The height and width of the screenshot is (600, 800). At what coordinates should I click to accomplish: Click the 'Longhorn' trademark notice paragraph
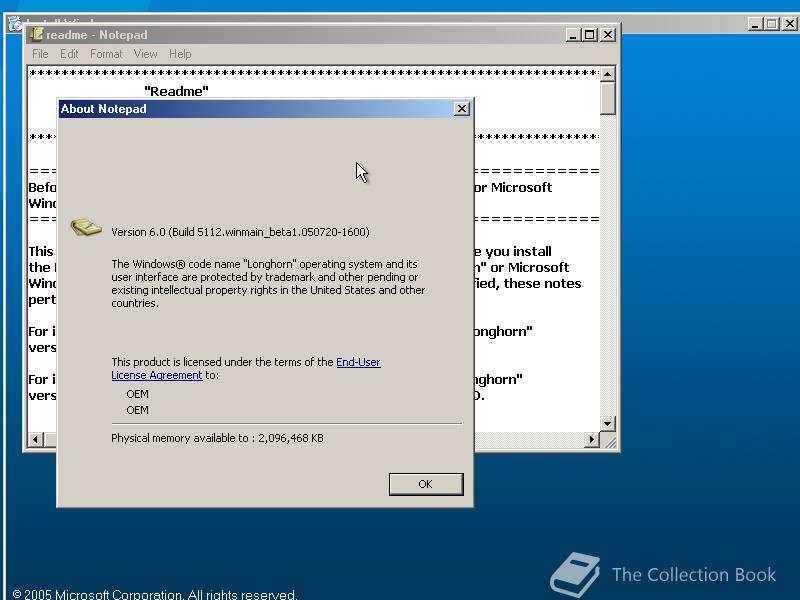268,284
